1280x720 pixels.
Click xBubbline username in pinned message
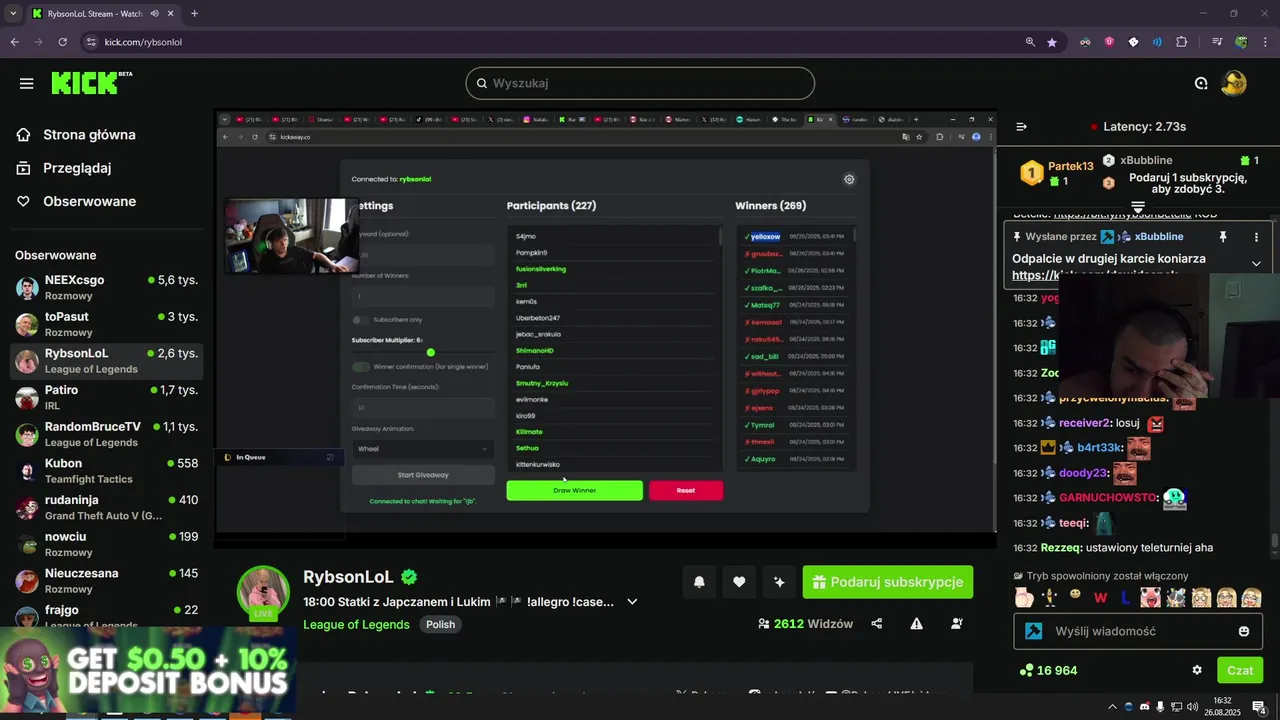[x=1159, y=237]
